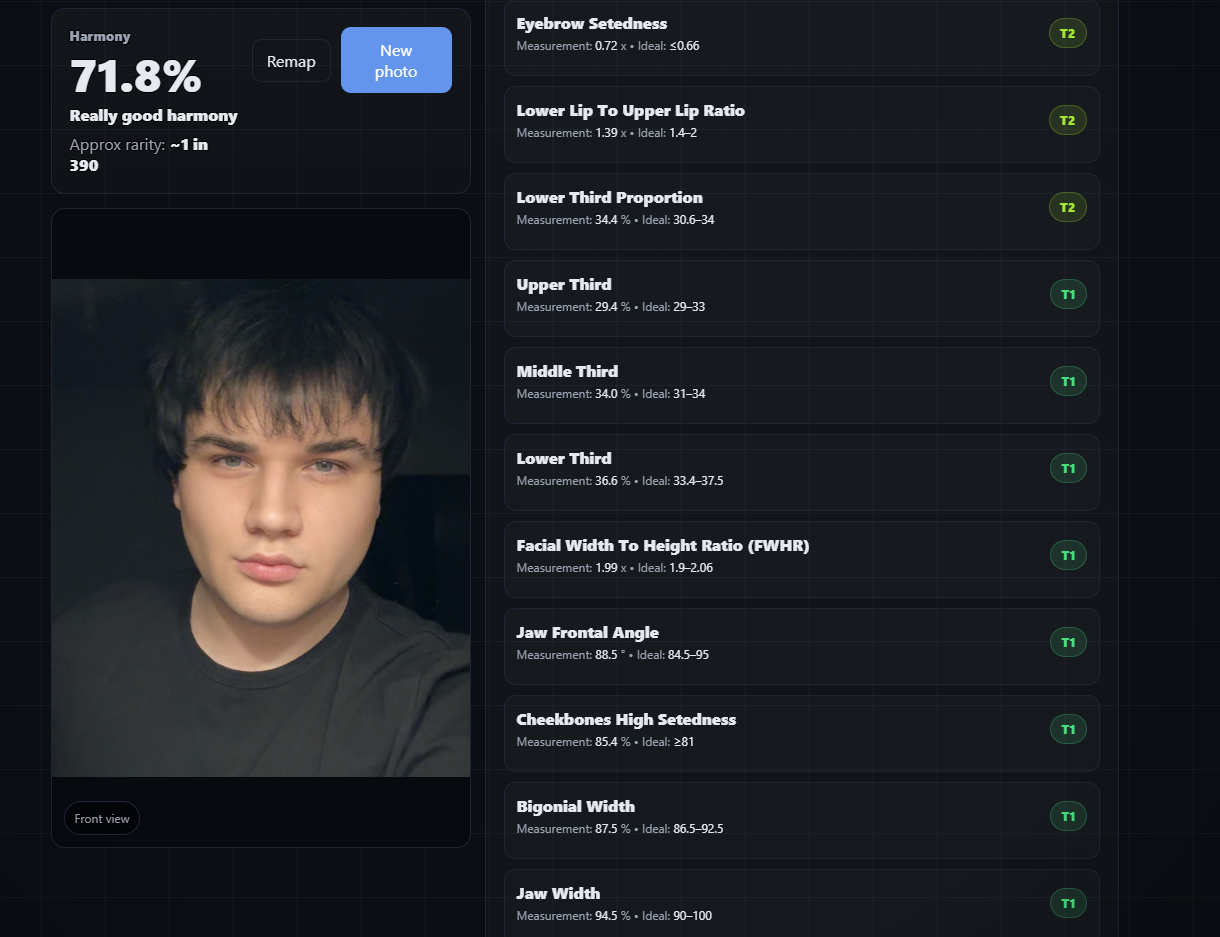This screenshot has width=1220, height=937.
Task: Open the uploaded face photo
Action: [260, 527]
